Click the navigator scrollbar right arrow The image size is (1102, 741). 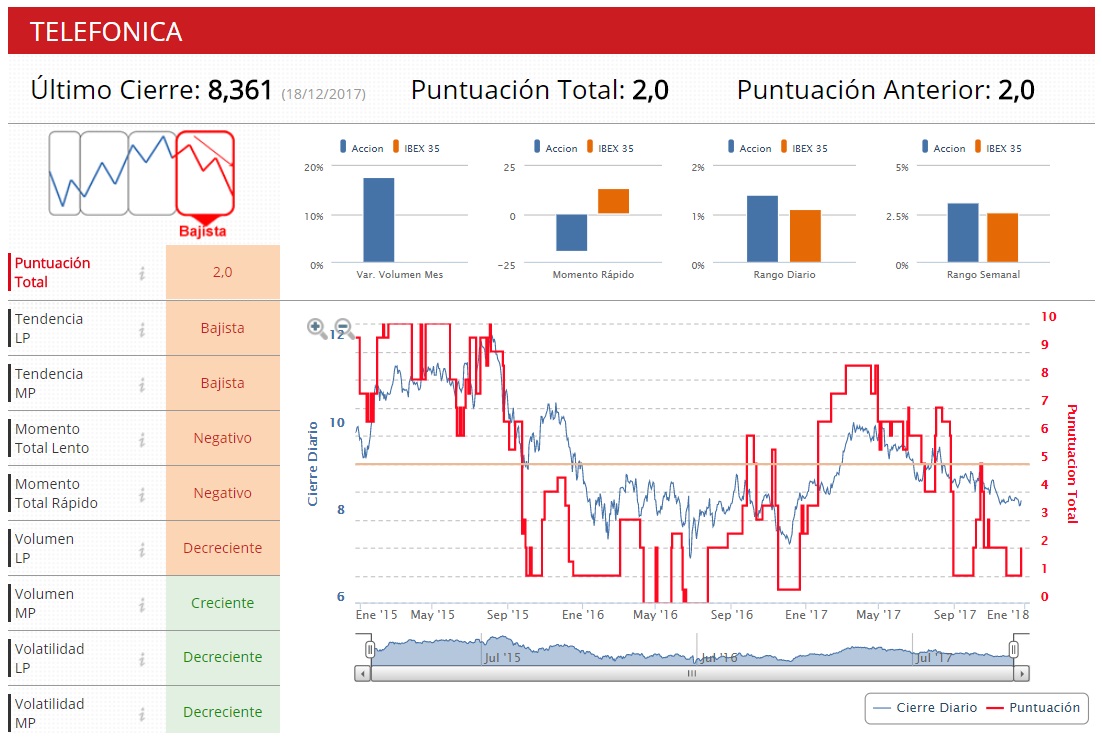pyautogui.click(x=1021, y=674)
